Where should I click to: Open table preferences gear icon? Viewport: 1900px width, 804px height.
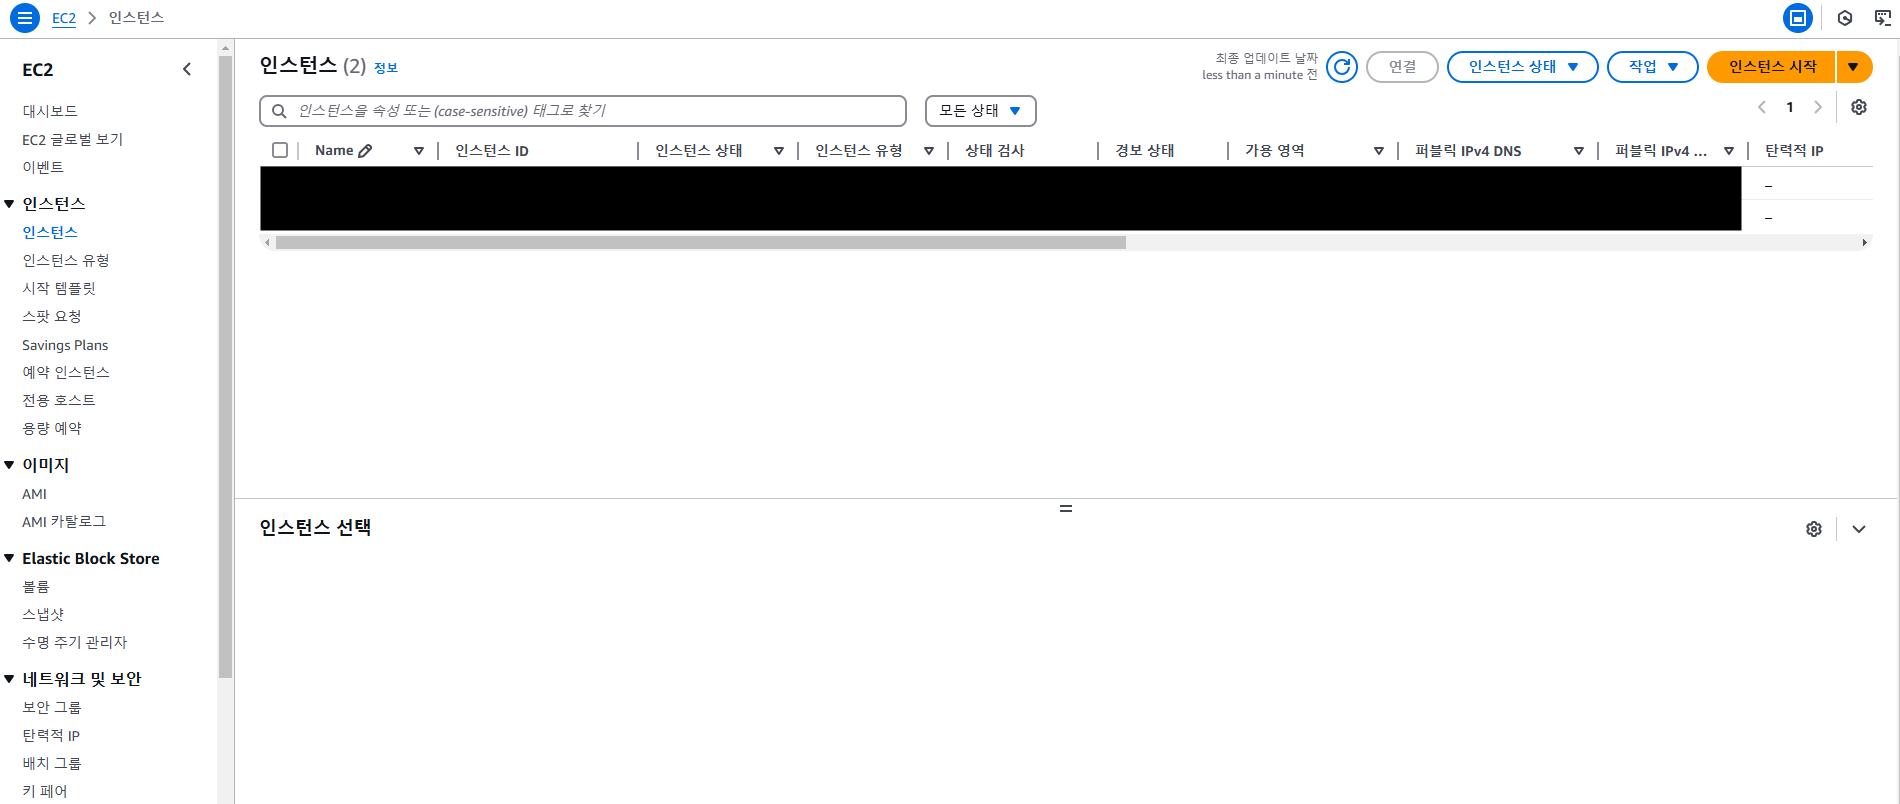coord(1859,107)
